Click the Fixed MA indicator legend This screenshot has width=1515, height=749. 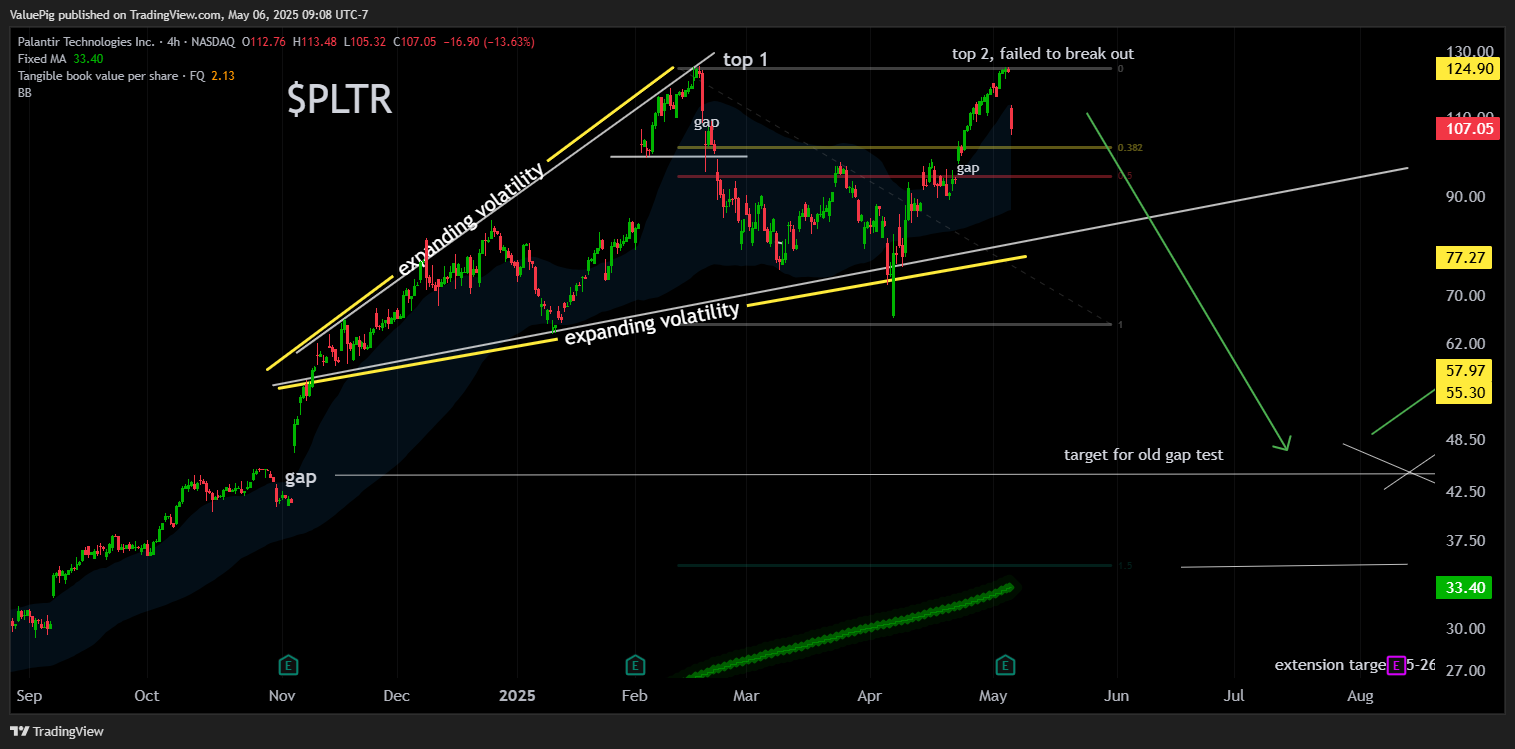tap(60, 59)
